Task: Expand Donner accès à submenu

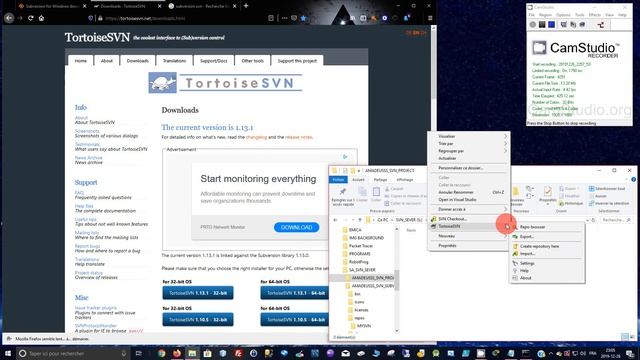Action: coord(505,209)
